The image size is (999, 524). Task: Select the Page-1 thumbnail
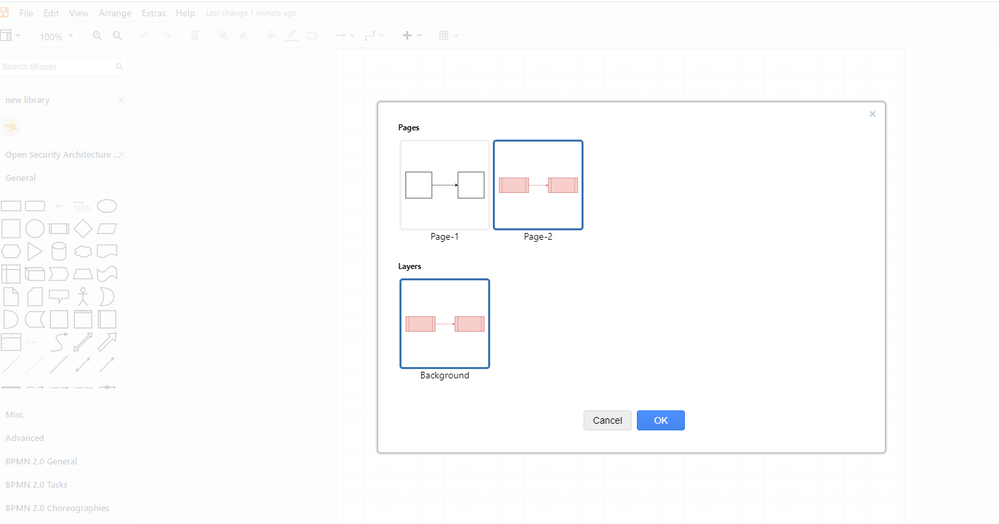point(445,185)
